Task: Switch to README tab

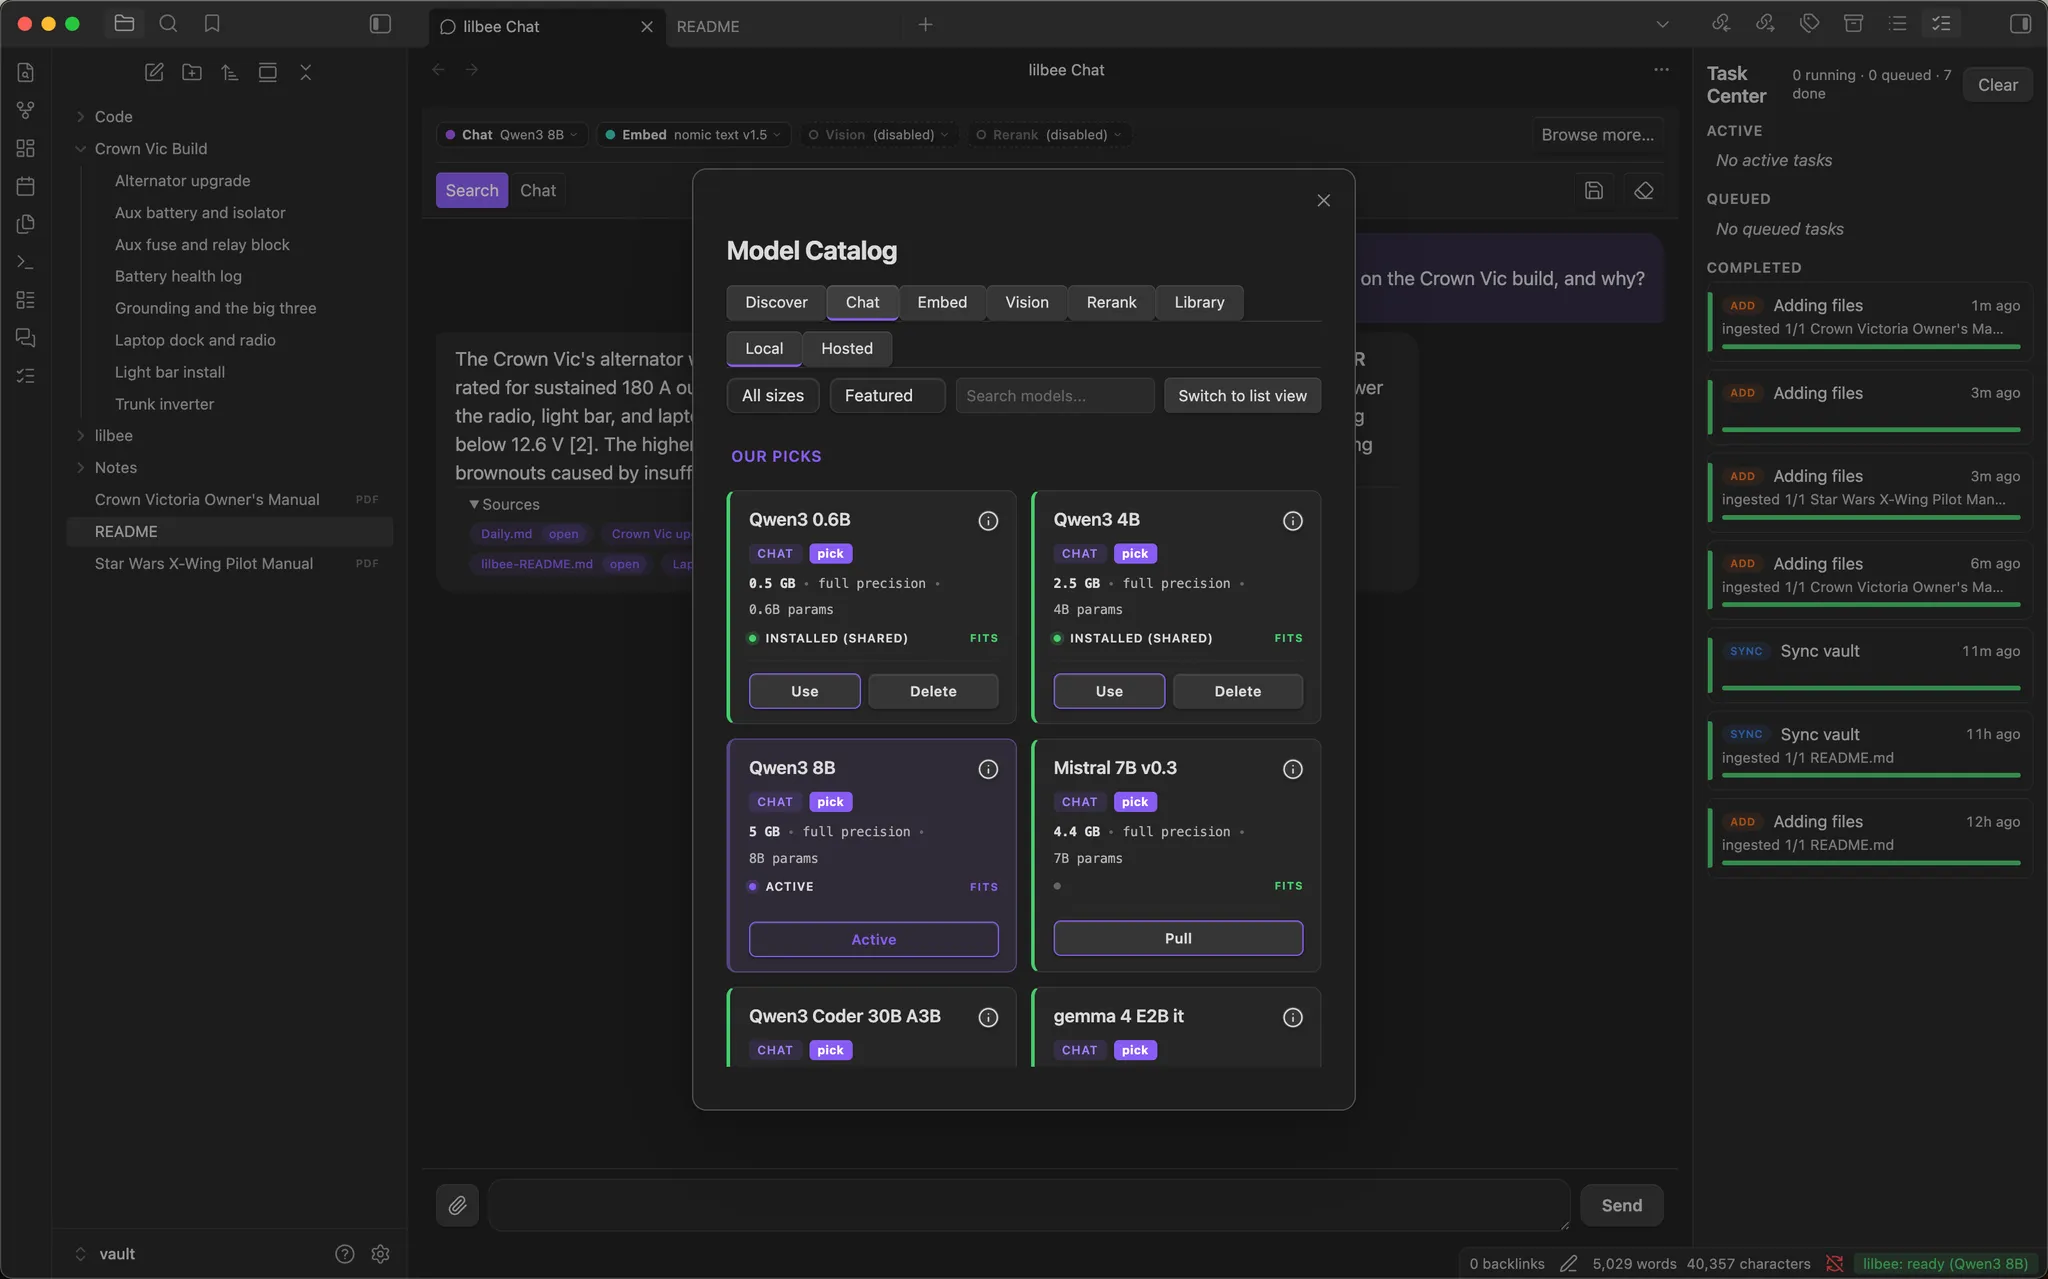Action: pos(708,26)
